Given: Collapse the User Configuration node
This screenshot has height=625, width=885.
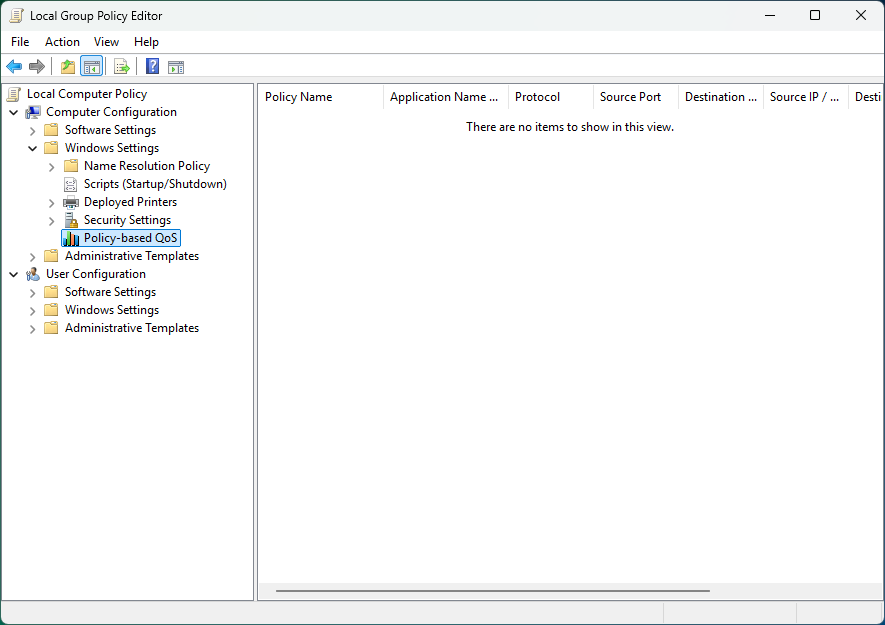Looking at the screenshot, I should [14, 274].
